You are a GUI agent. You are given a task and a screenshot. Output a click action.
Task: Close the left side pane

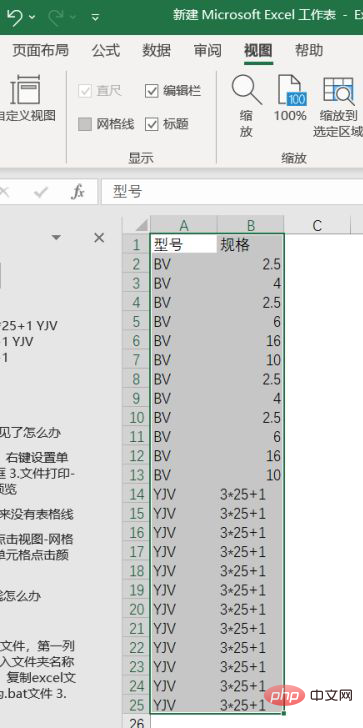(x=99, y=238)
